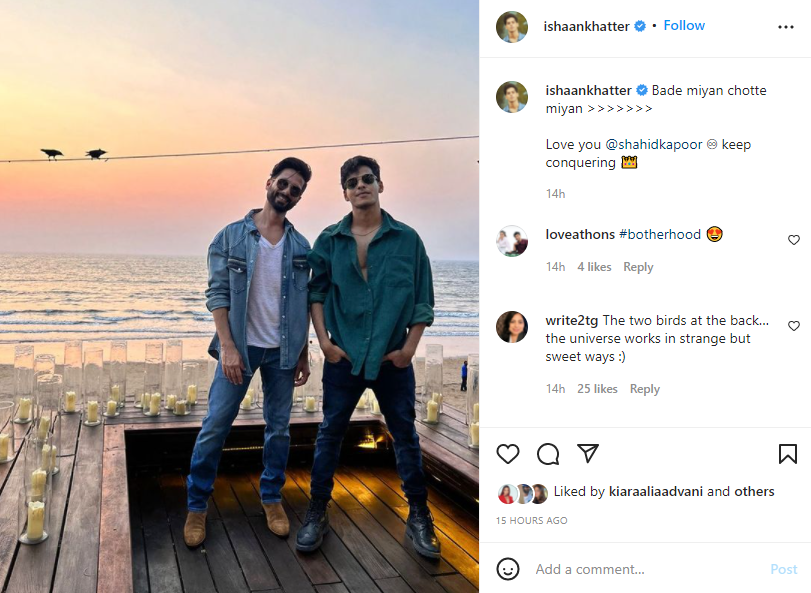This screenshot has width=811, height=593.
Task: Show others who liked the post
Action: pyautogui.click(x=754, y=492)
